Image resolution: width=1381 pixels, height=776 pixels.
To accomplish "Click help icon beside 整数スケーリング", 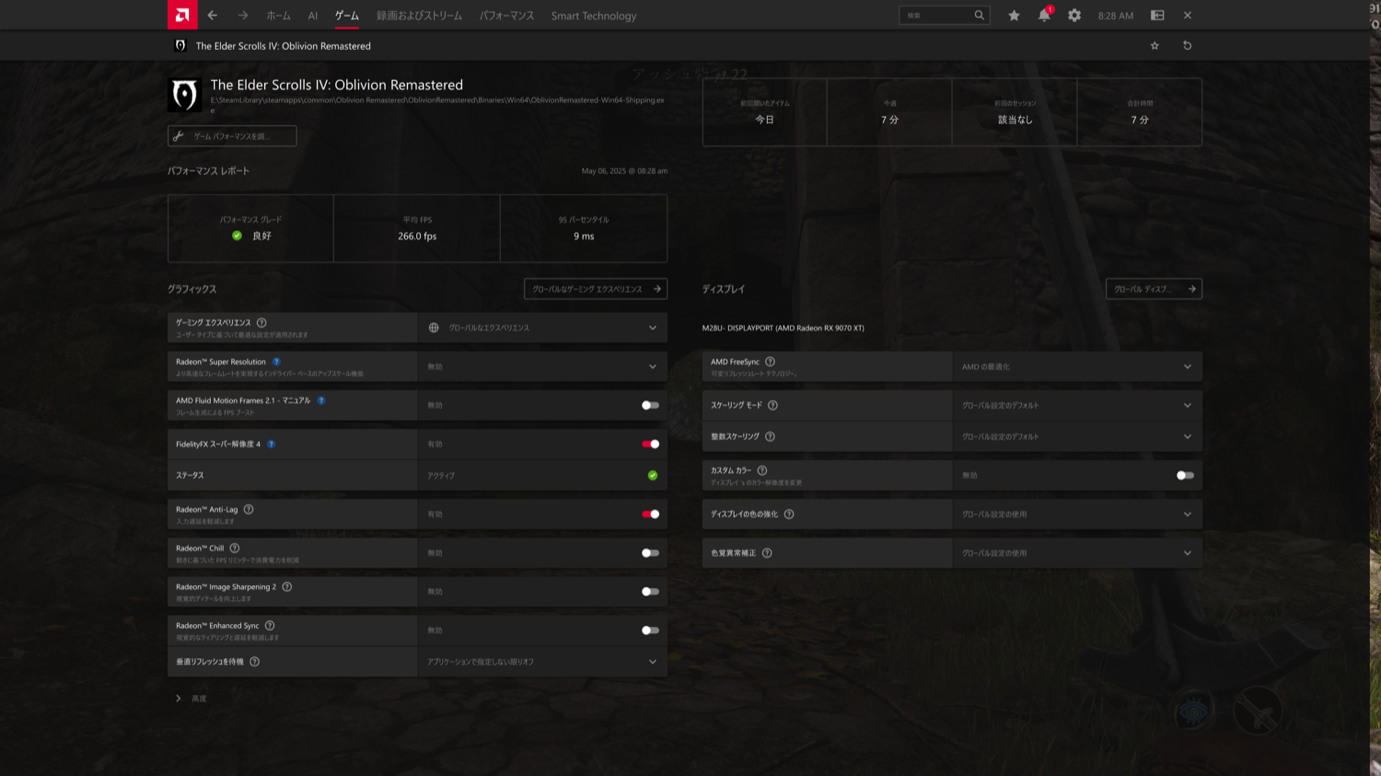I will pyautogui.click(x=770, y=436).
